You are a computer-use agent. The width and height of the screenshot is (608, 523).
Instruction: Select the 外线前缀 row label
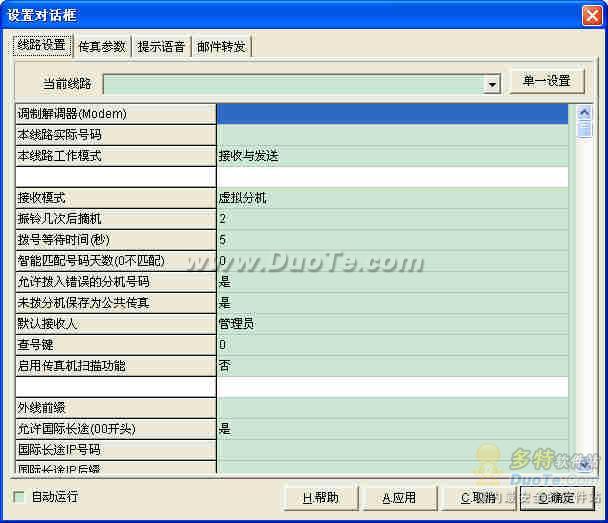pyautogui.click(x=116, y=408)
